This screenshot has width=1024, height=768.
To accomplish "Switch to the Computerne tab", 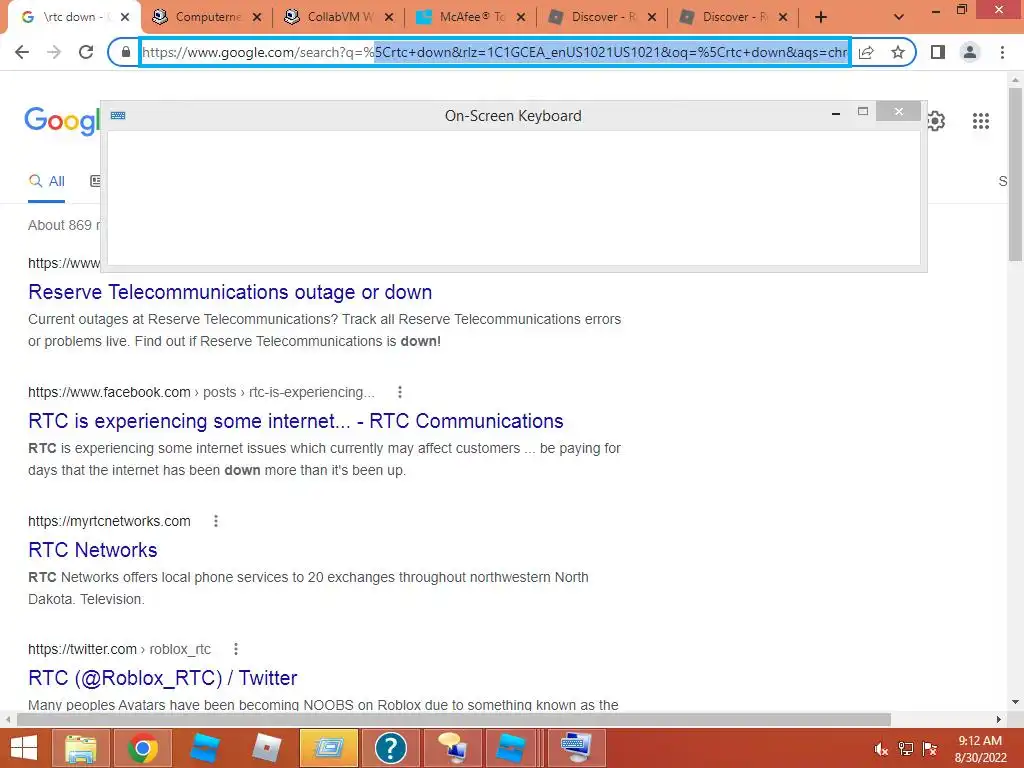I will tap(208, 17).
